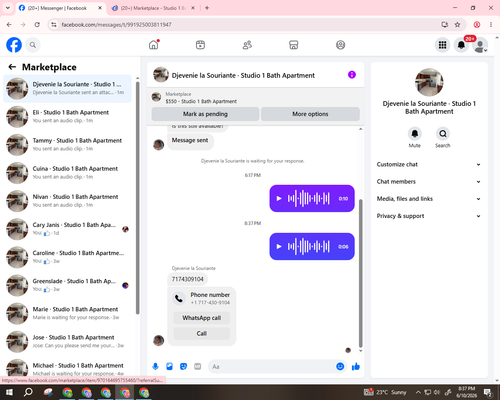500x400 pixels.
Task: Open the browser tab search dropdown arrow
Action: point(8,8)
